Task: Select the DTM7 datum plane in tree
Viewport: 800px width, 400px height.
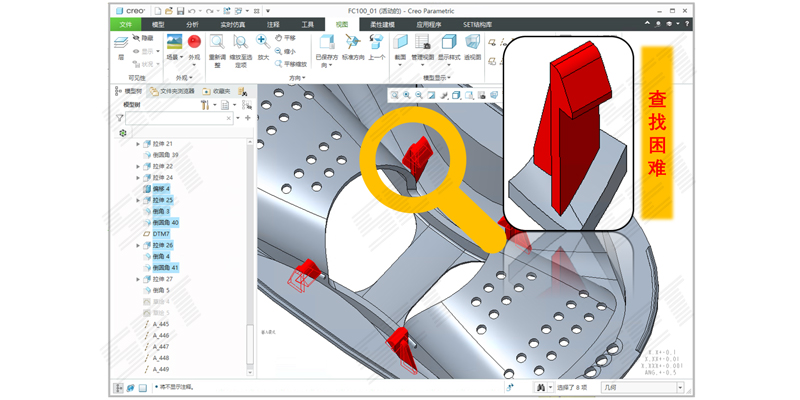Action: (160, 233)
